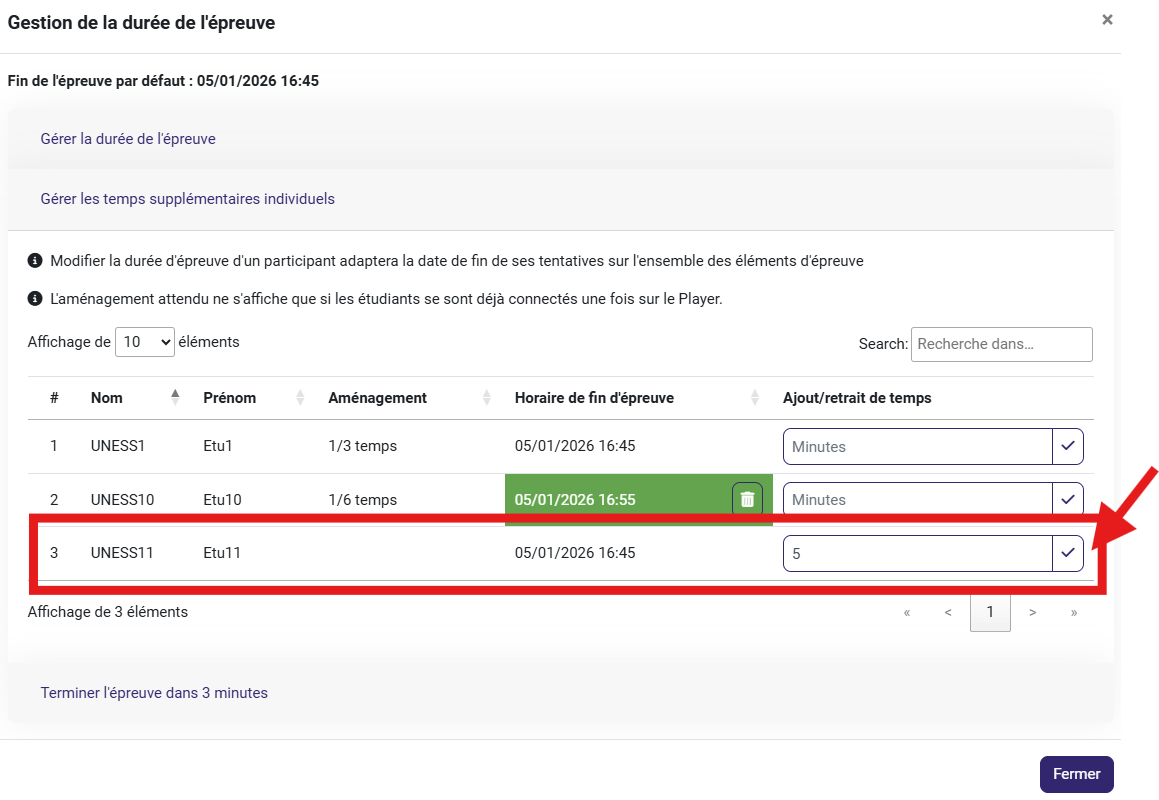This screenshot has height=800, width=1159.
Task: Close the dialog with the X icon
Action: tap(1107, 19)
